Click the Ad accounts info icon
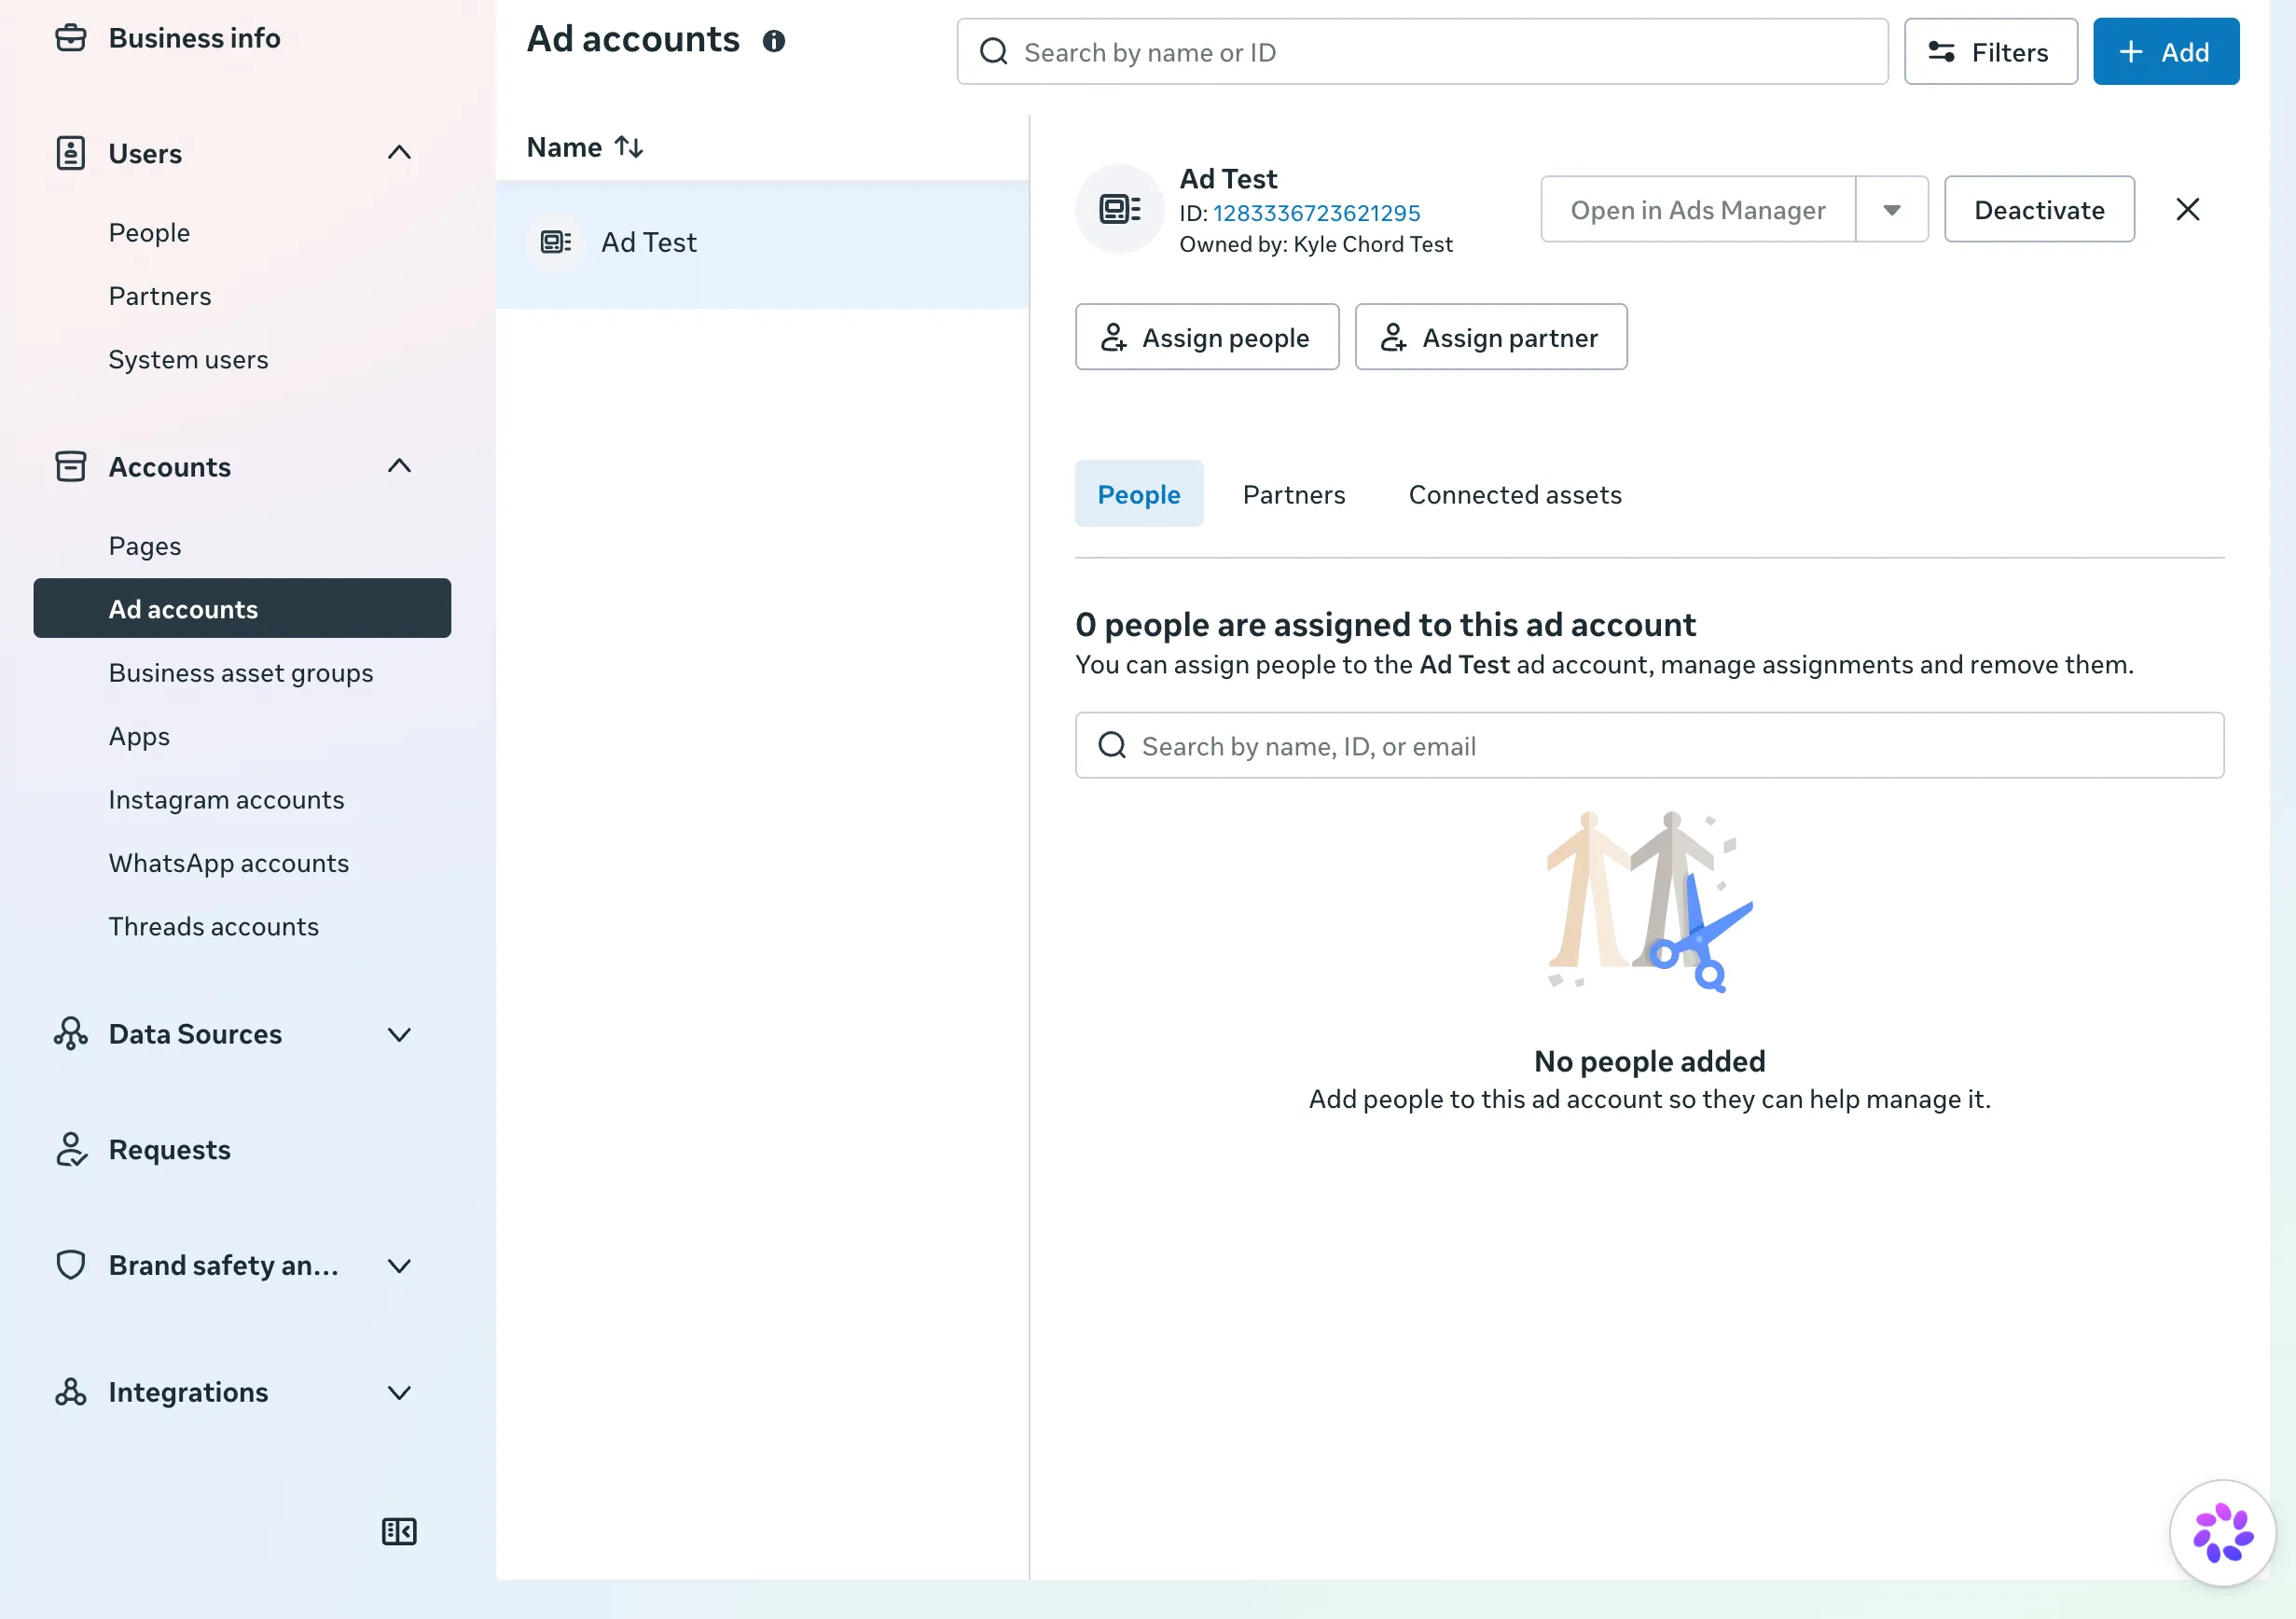This screenshot has height=1619, width=2296. pyautogui.click(x=774, y=41)
